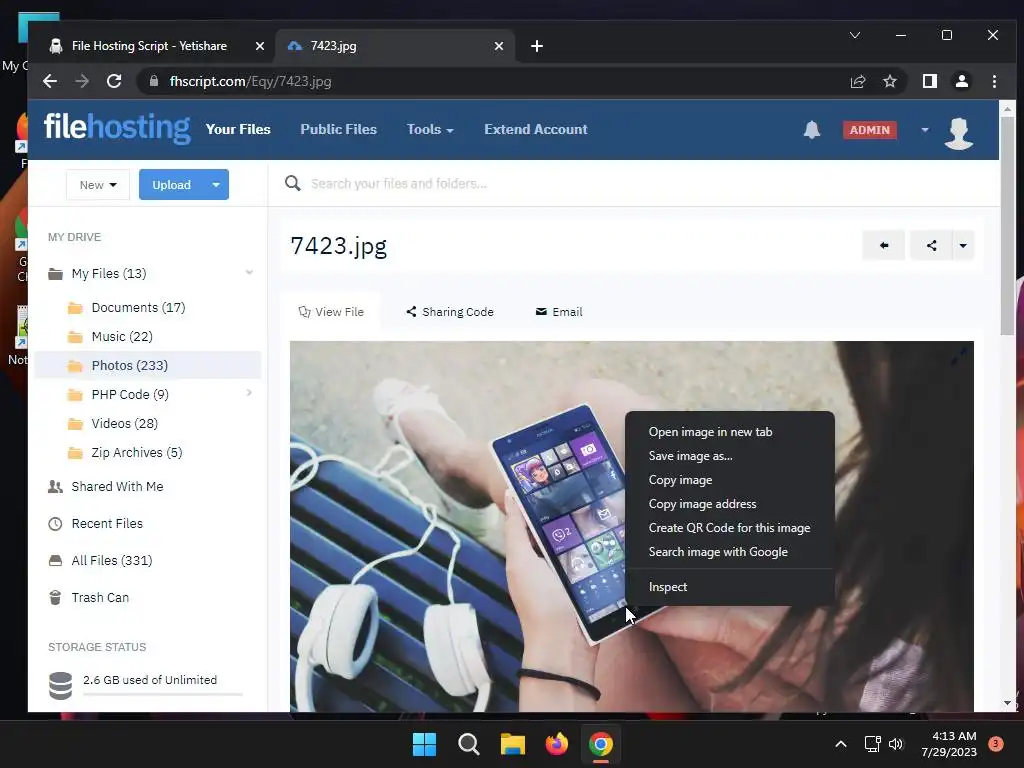This screenshot has width=1024, height=768.
Task: Switch to the Email tab
Action: pos(559,312)
